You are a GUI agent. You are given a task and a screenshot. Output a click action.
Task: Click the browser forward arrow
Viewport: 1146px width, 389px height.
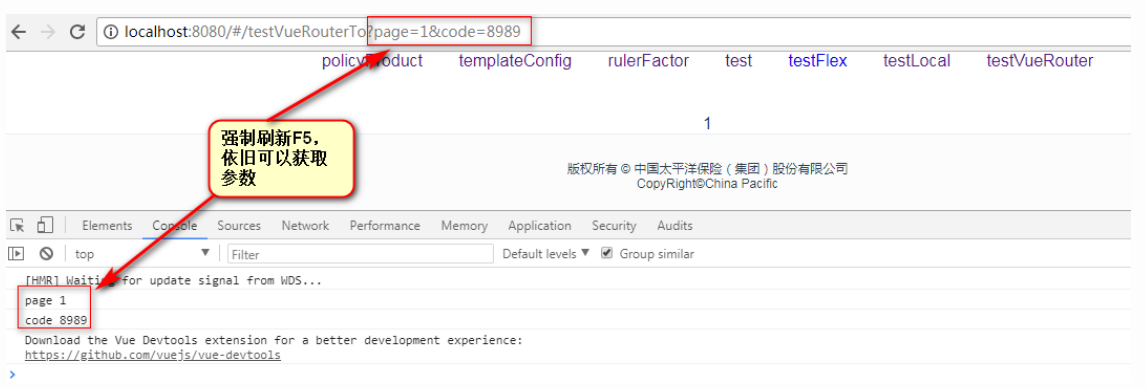[48, 32]
